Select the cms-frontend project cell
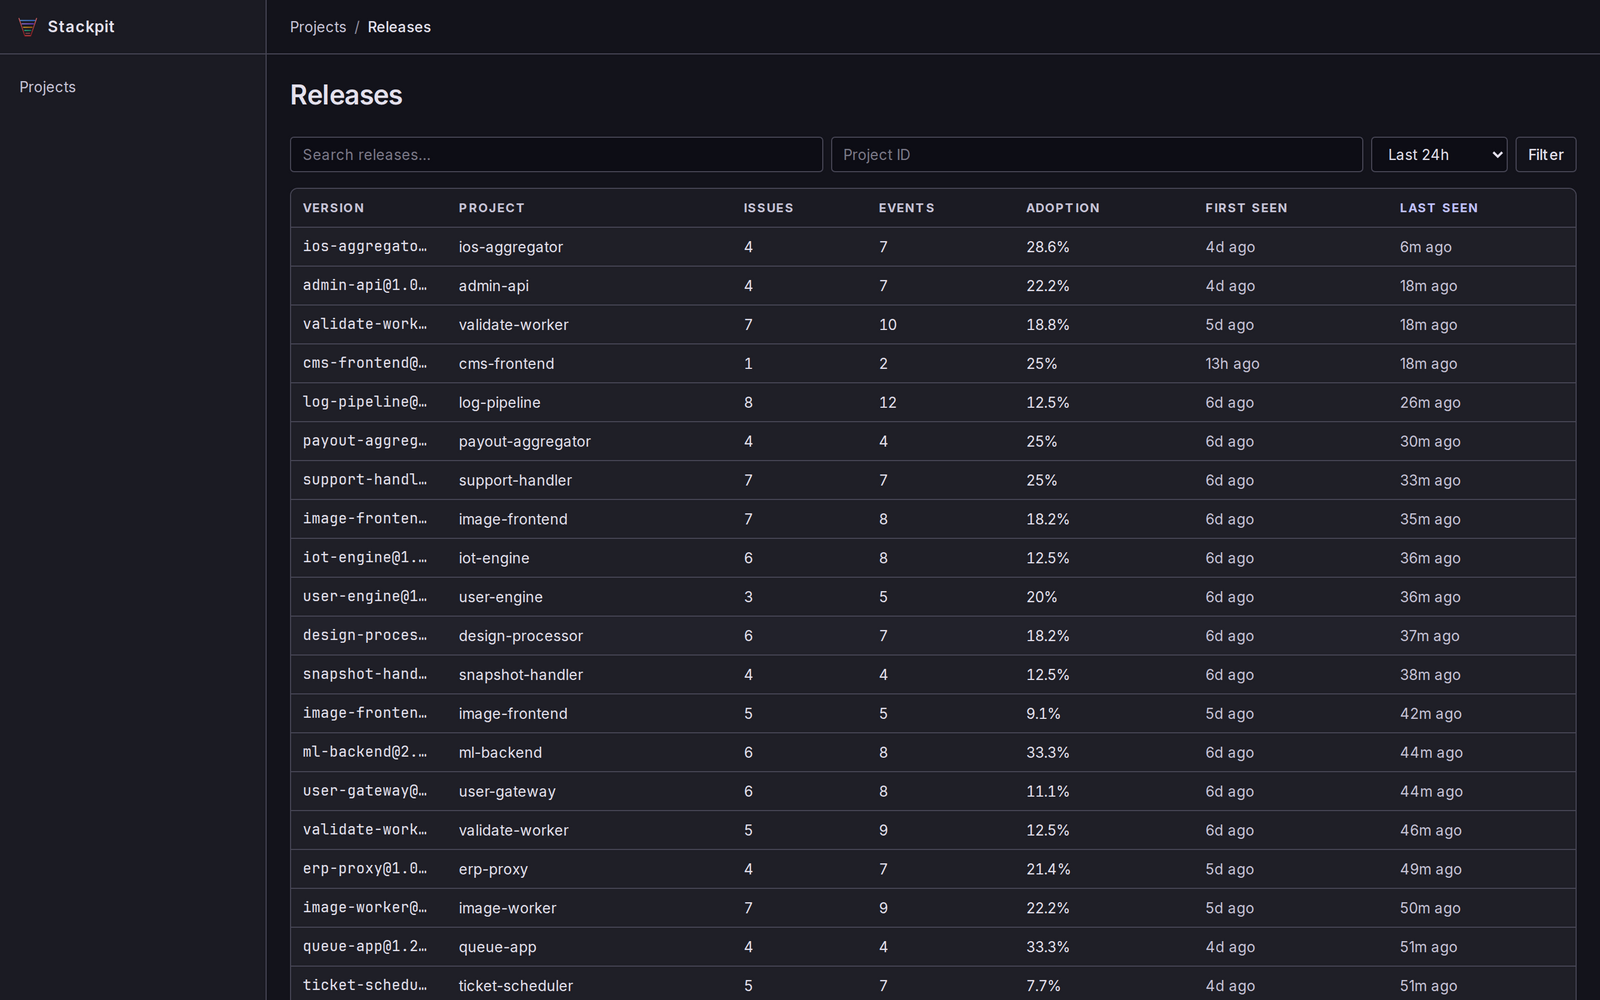The image size is (1600, 1000). point(507,364)
